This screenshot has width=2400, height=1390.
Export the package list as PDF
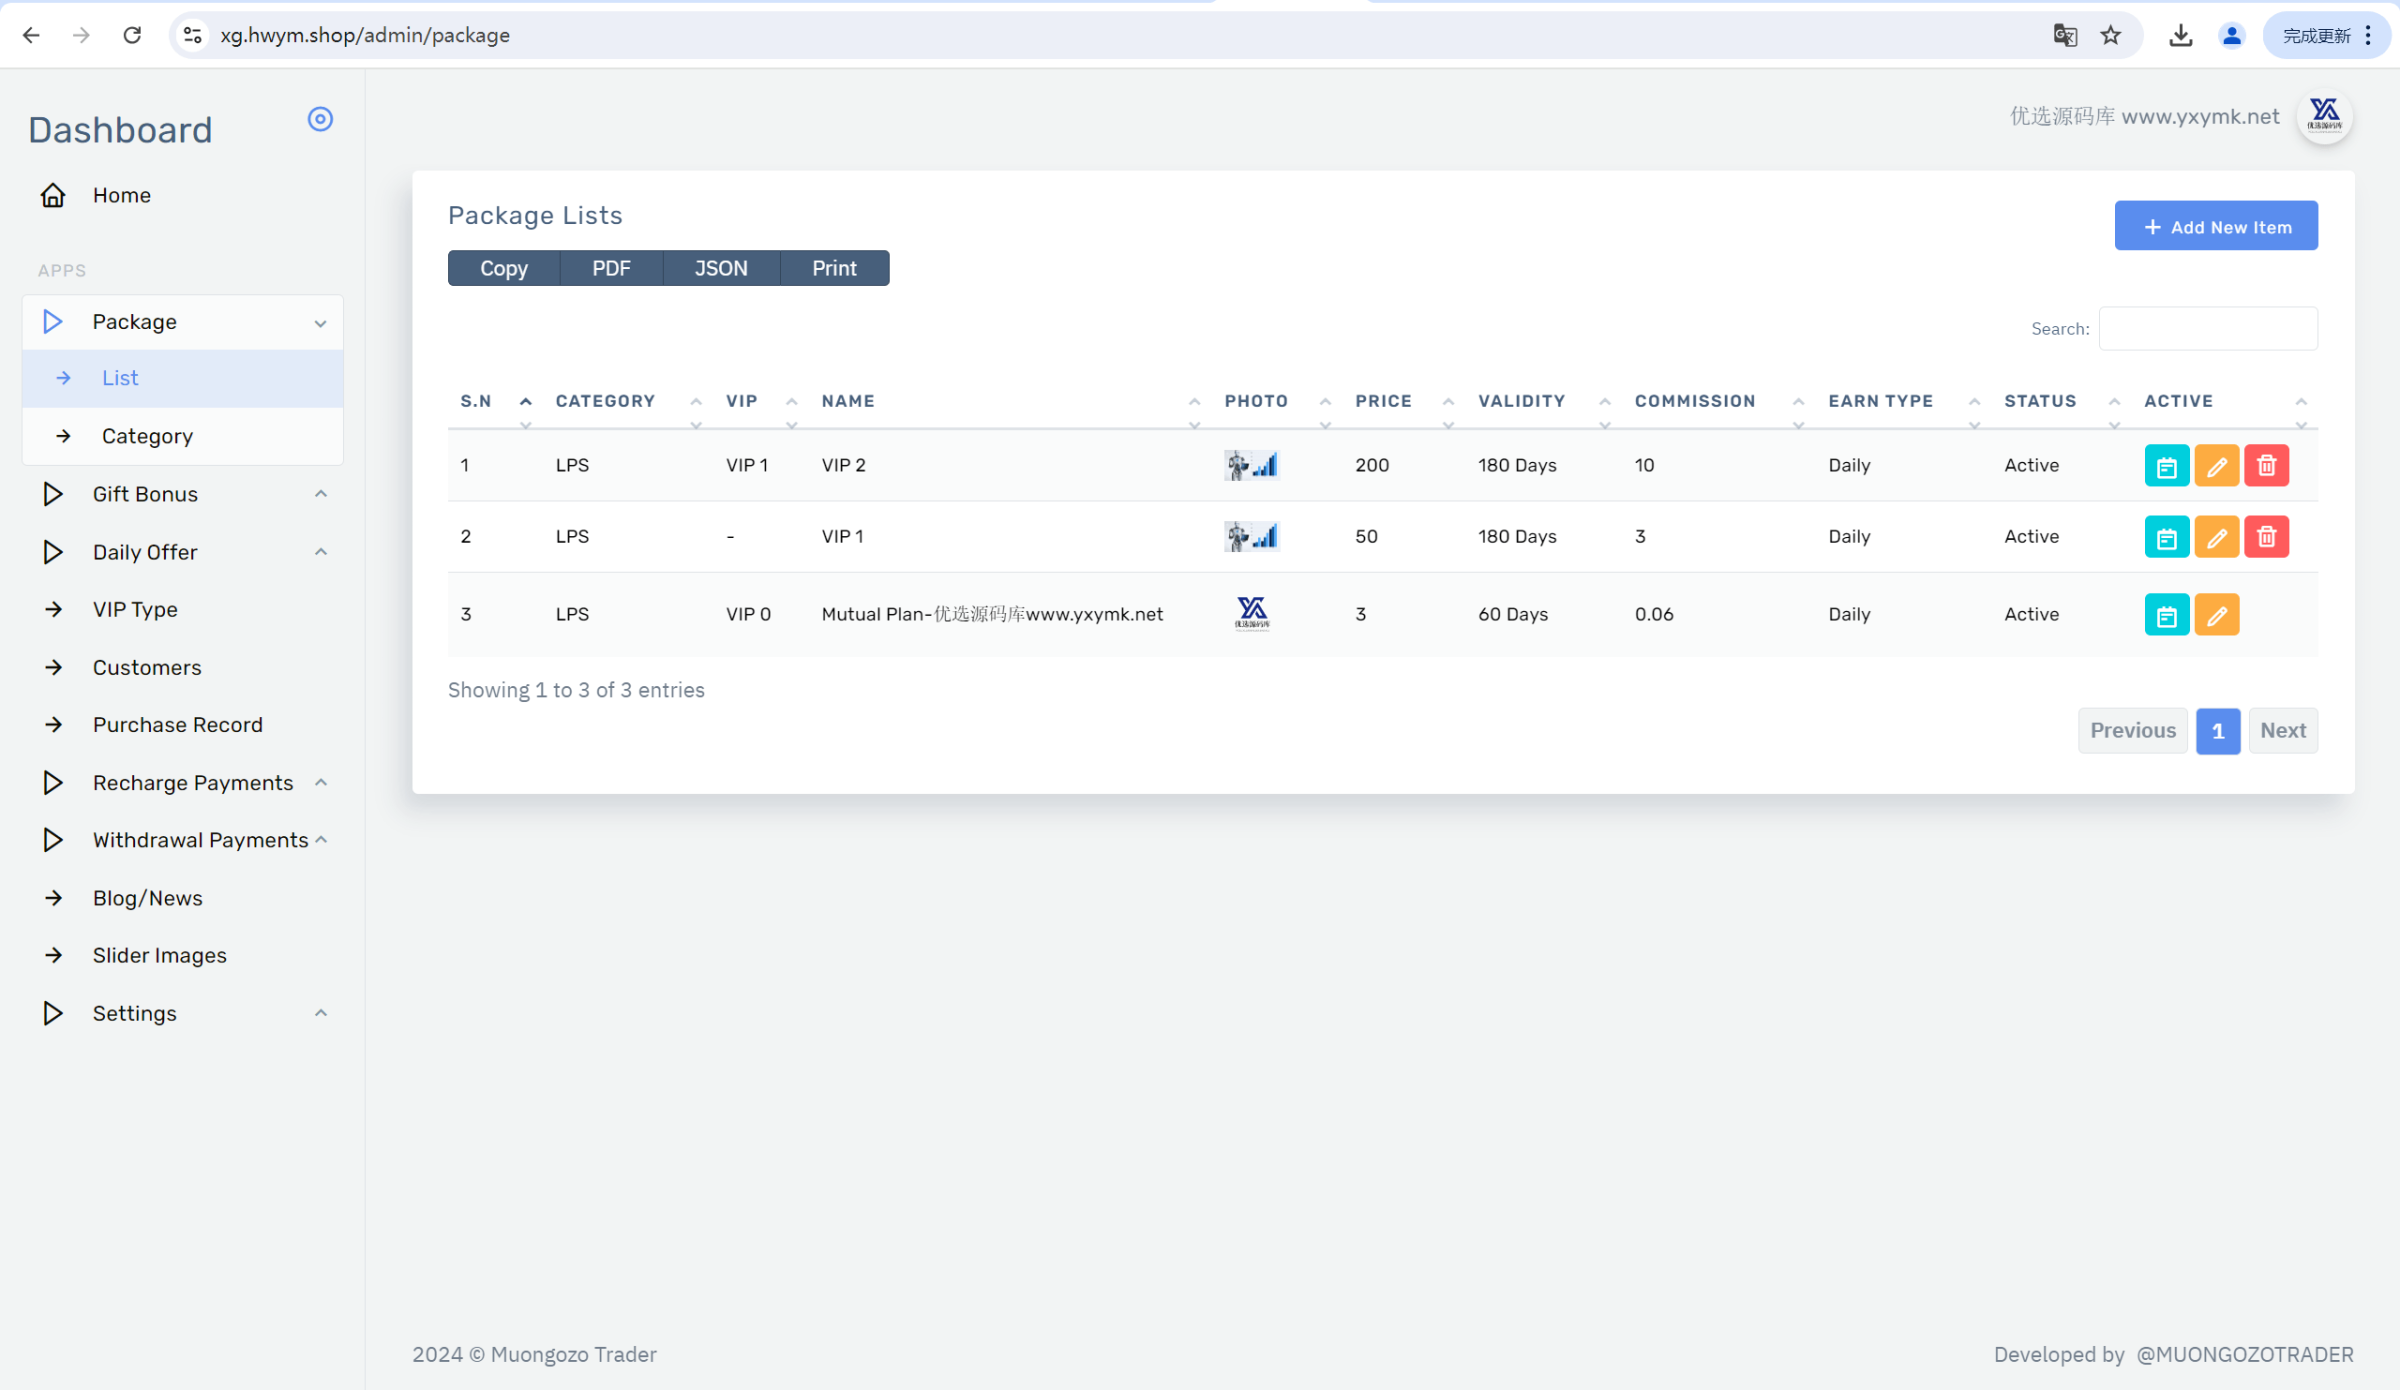click(611, 268)
